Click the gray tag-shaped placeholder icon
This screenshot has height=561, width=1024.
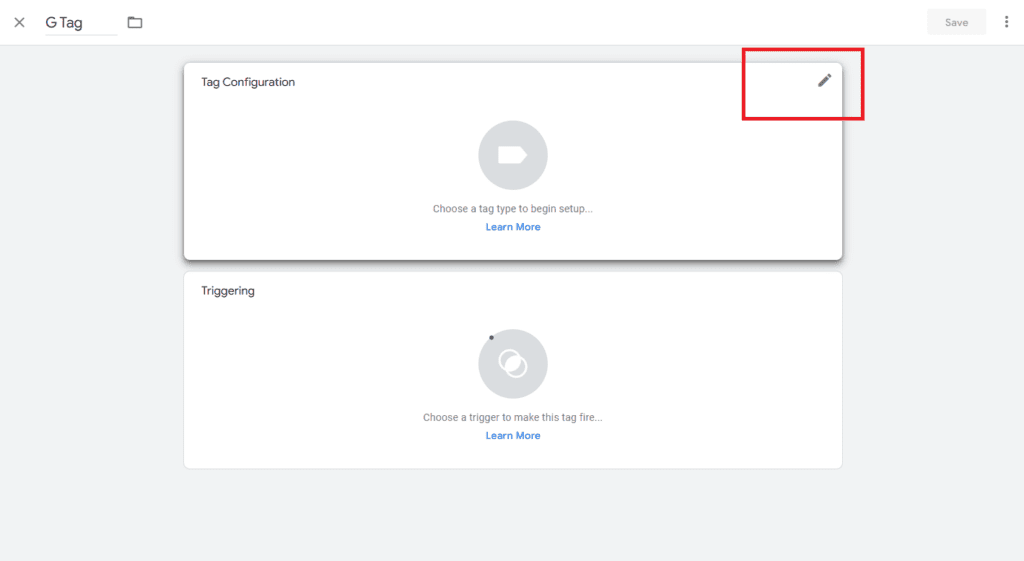(x=512, y=155)
